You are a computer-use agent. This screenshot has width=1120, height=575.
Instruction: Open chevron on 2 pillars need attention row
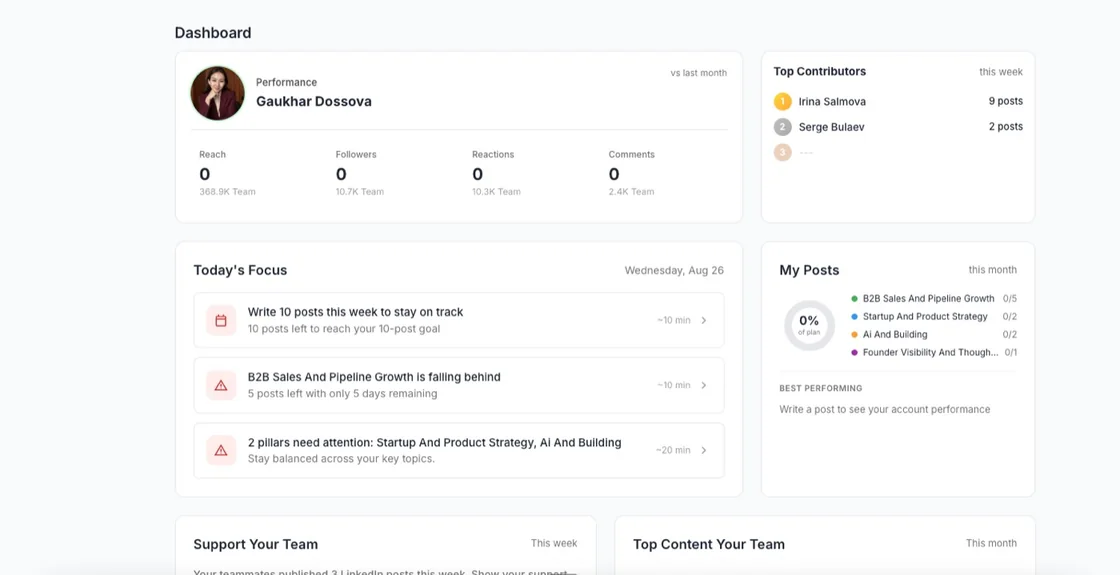point(704,450)
